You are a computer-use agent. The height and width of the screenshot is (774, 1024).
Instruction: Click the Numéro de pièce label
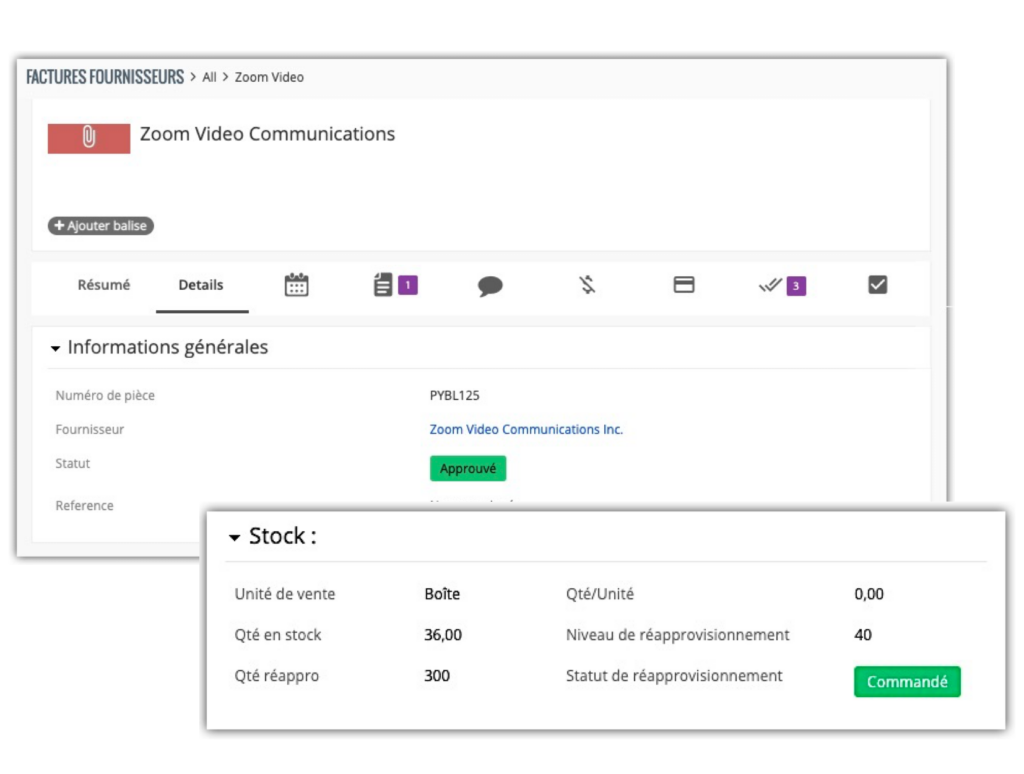click(x=105, y=395)
